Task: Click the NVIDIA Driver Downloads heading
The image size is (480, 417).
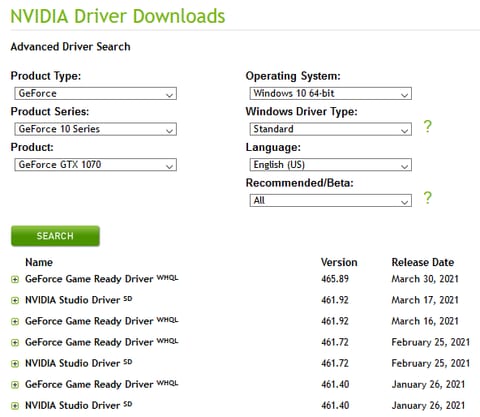Action: tap(118, 16)
